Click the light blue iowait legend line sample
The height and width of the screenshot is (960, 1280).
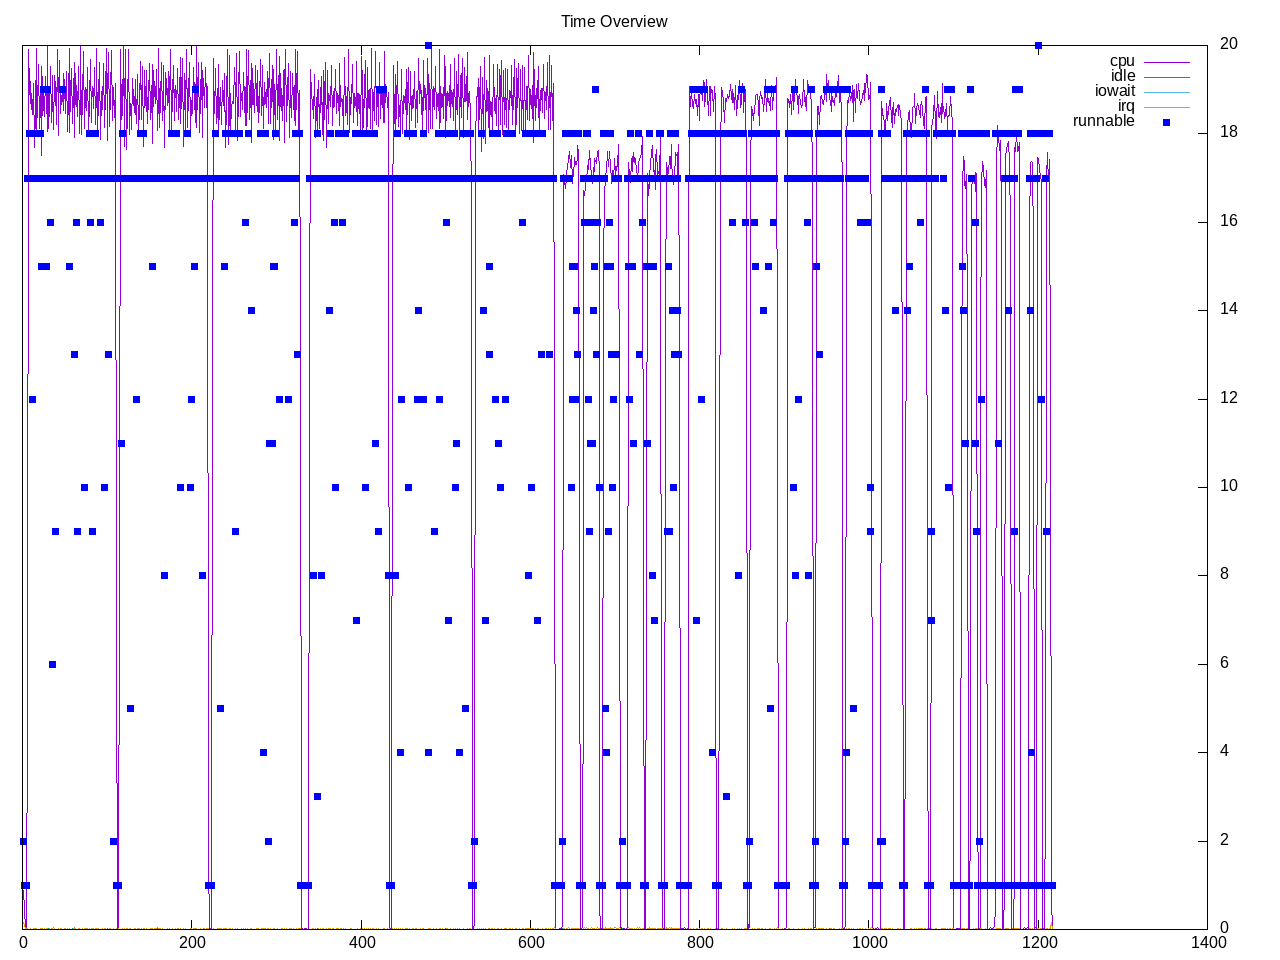click(x=1166, y=92)
